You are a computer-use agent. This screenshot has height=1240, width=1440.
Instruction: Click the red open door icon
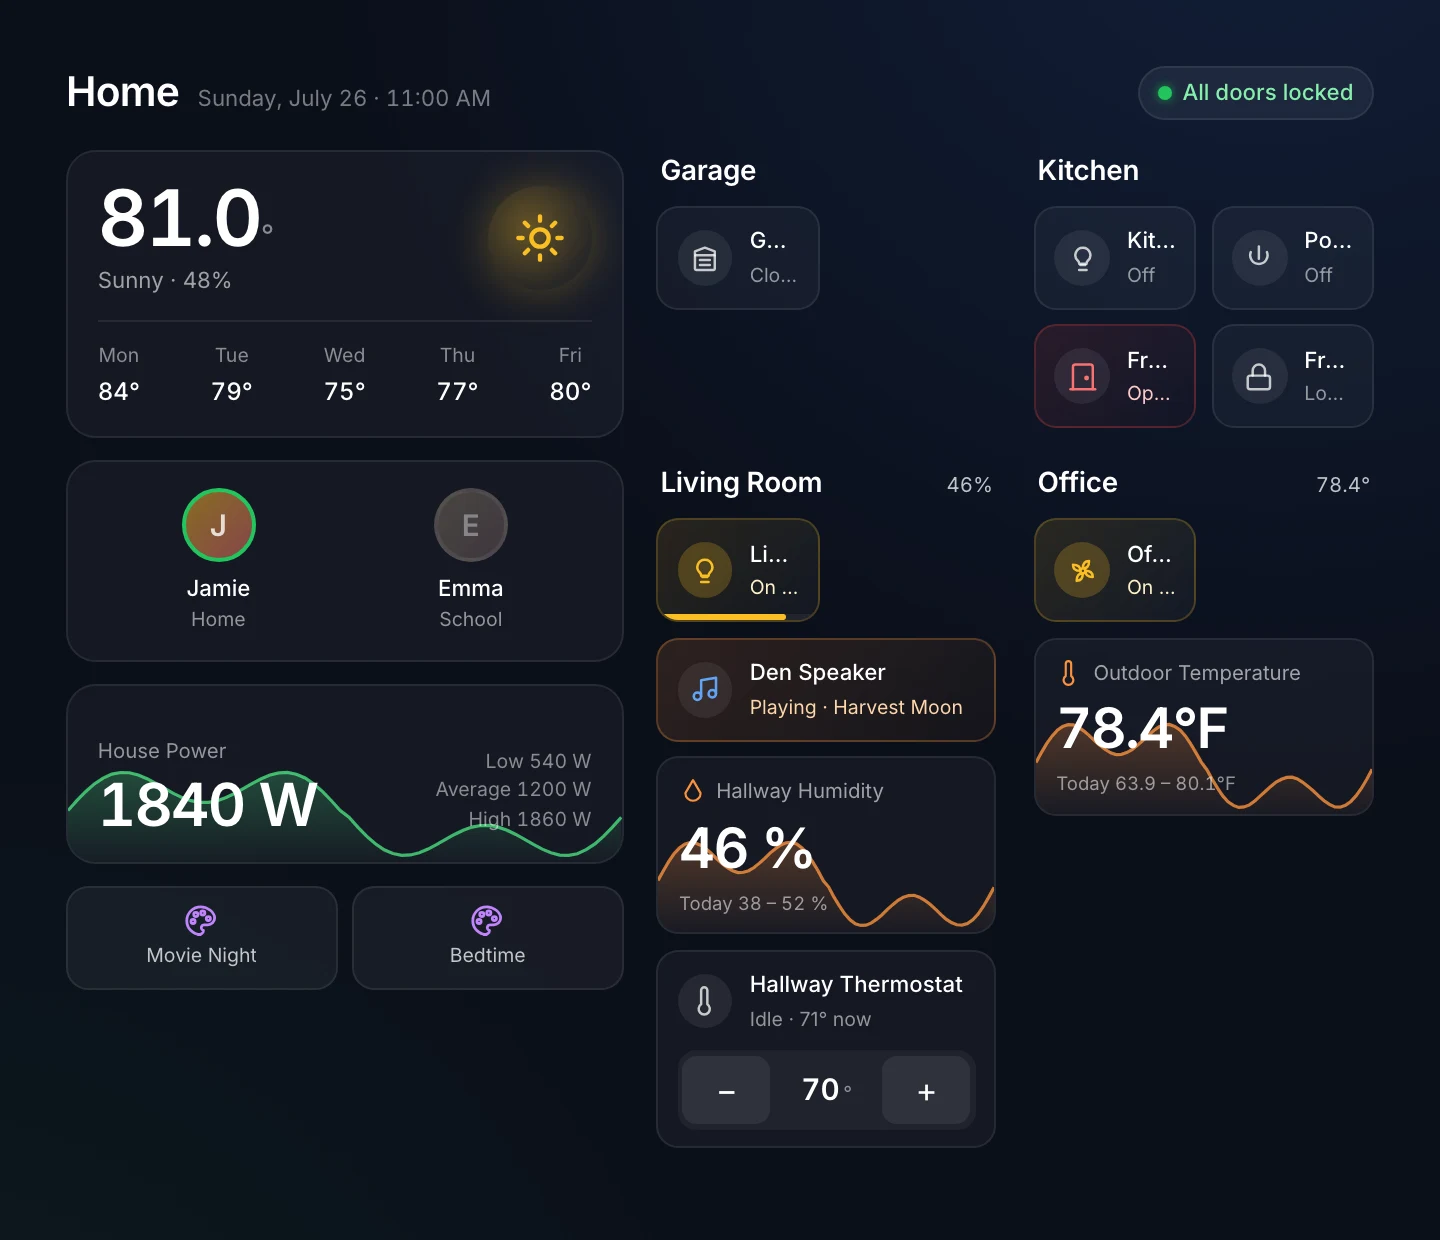1083,376
